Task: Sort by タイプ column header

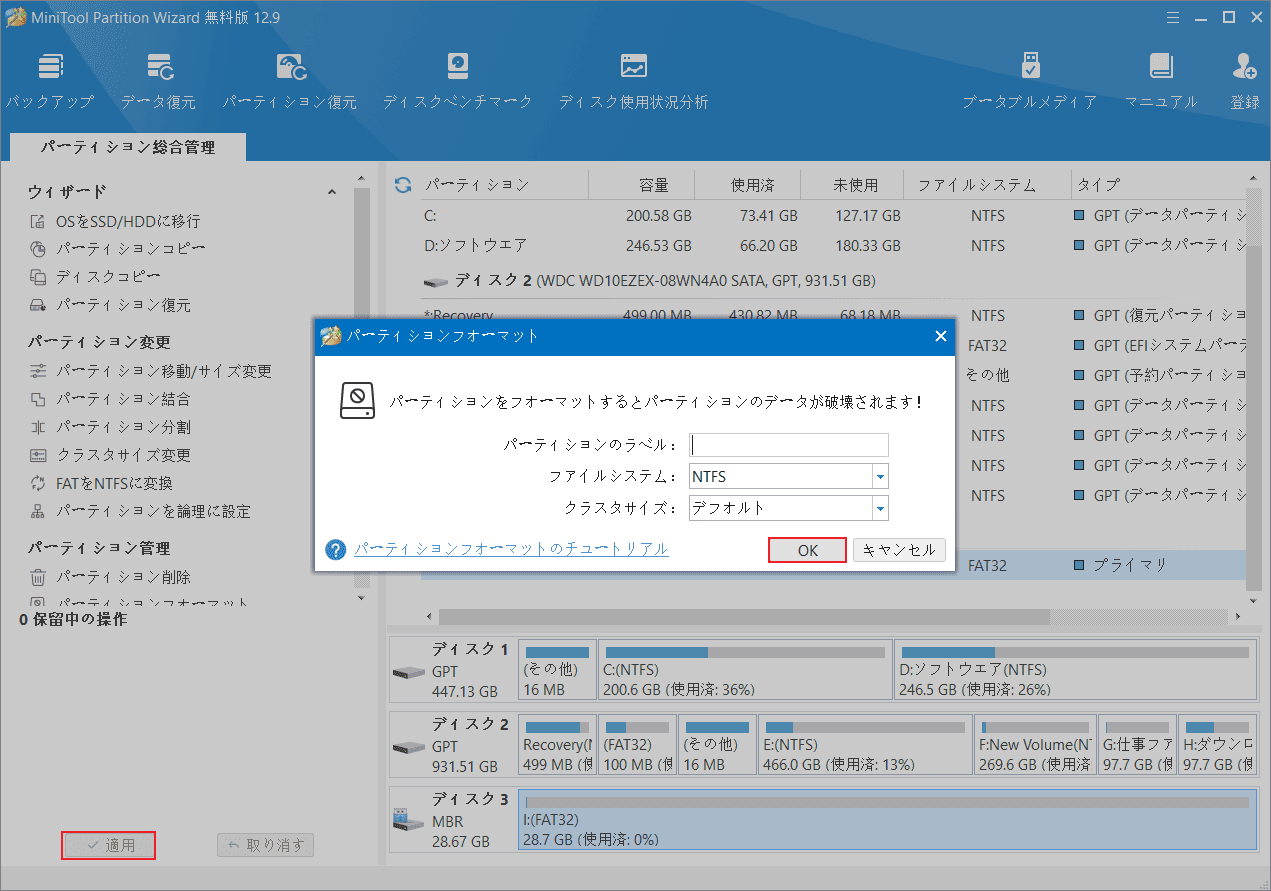Action: (x=1098, y=185)
